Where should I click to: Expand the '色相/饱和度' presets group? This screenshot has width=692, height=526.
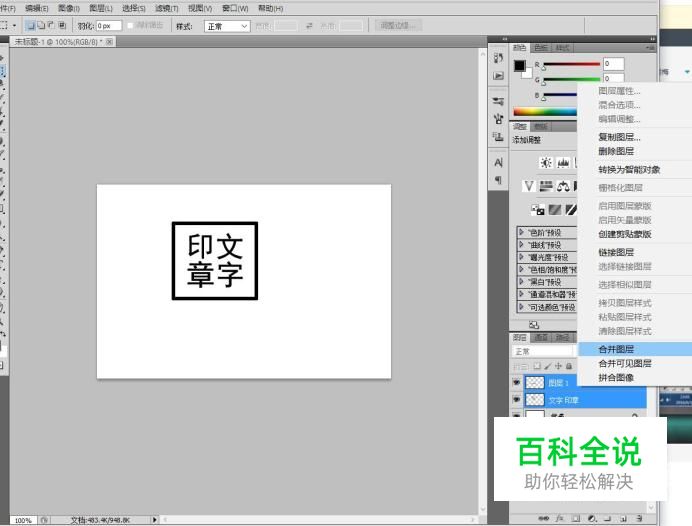tap(521, 269)
